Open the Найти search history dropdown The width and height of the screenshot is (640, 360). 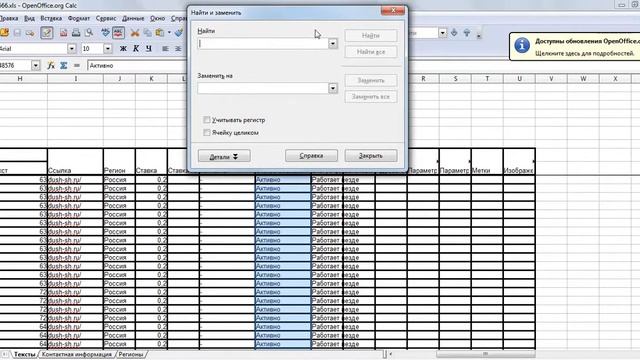pyautogui.click(x=333, y=43)
